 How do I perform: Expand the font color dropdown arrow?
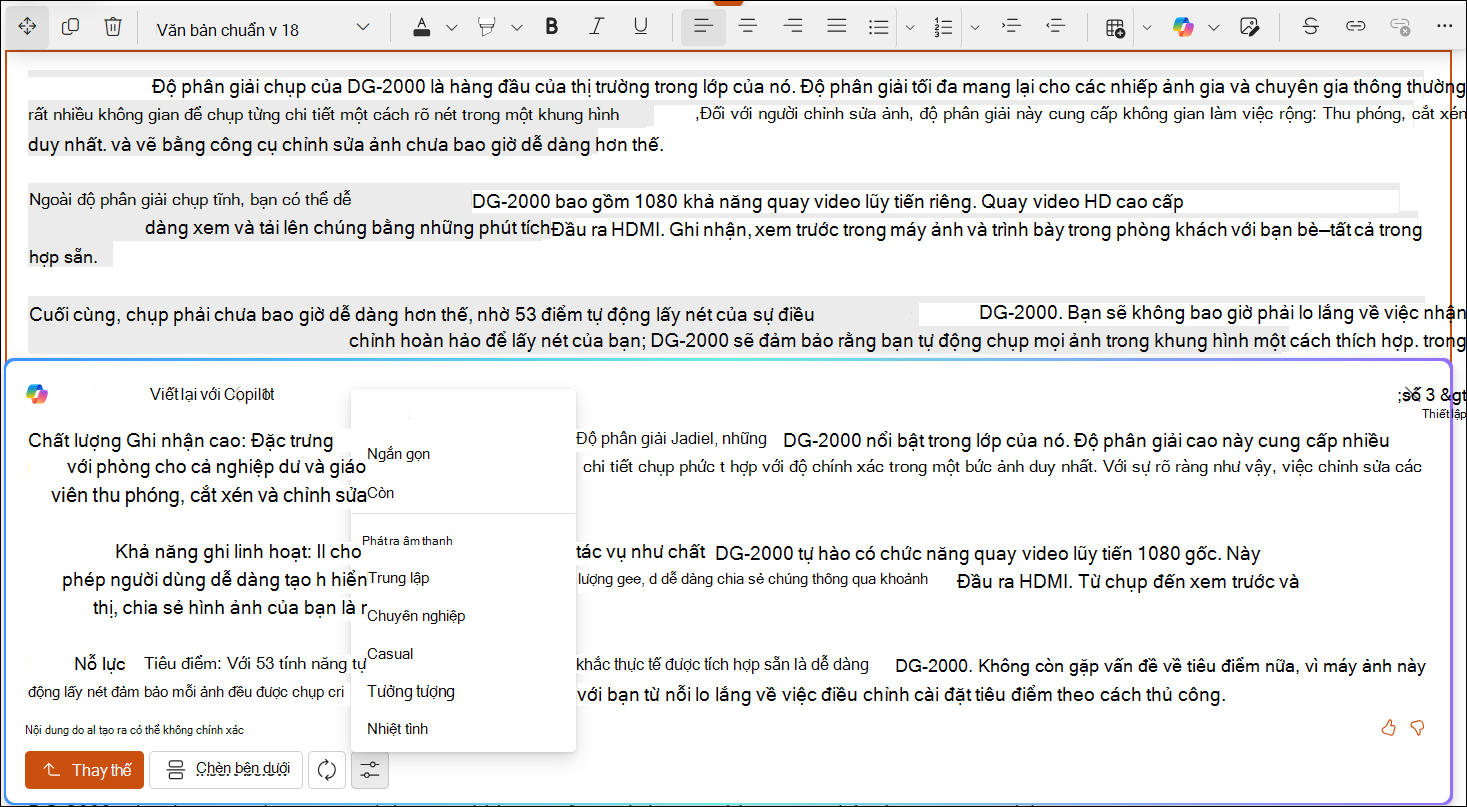[451, 27]
